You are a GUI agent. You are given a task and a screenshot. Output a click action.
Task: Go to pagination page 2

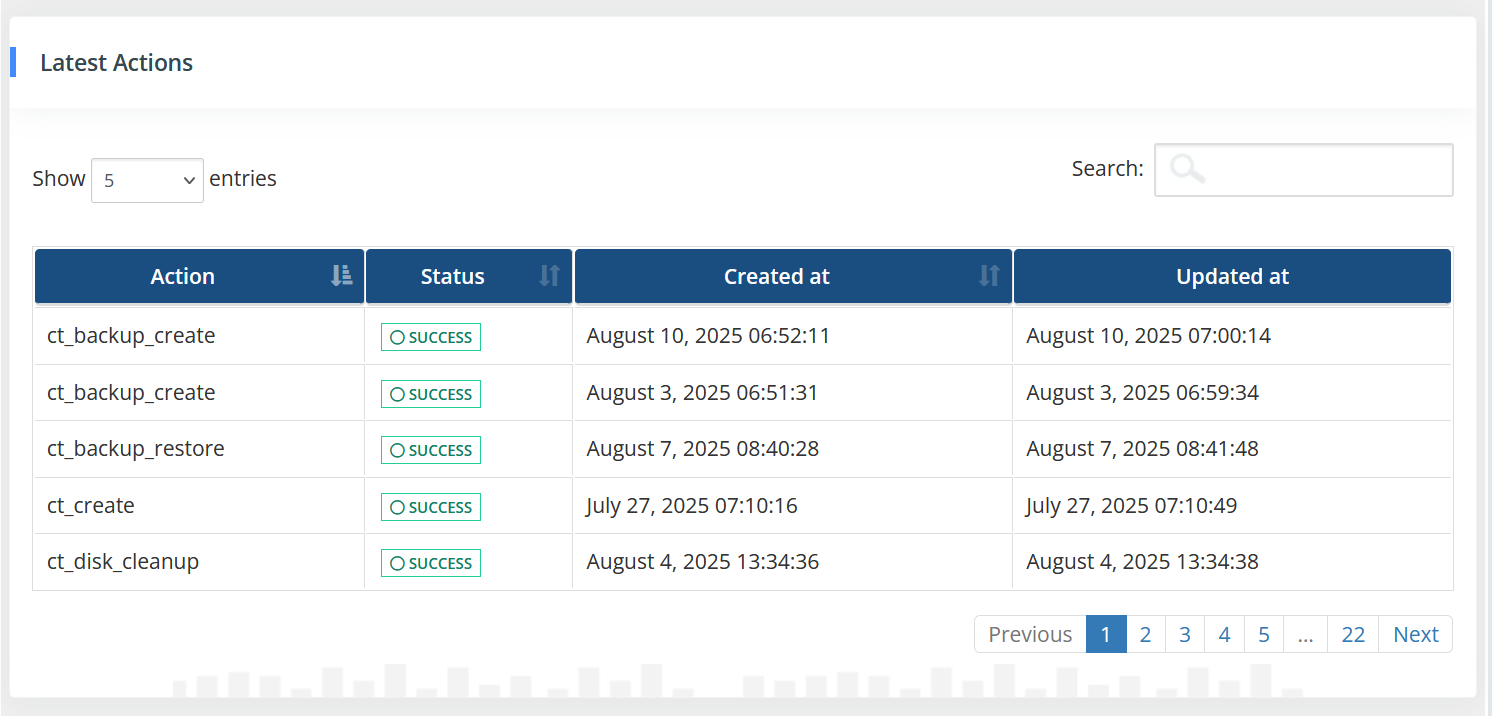coord(1146,634)
